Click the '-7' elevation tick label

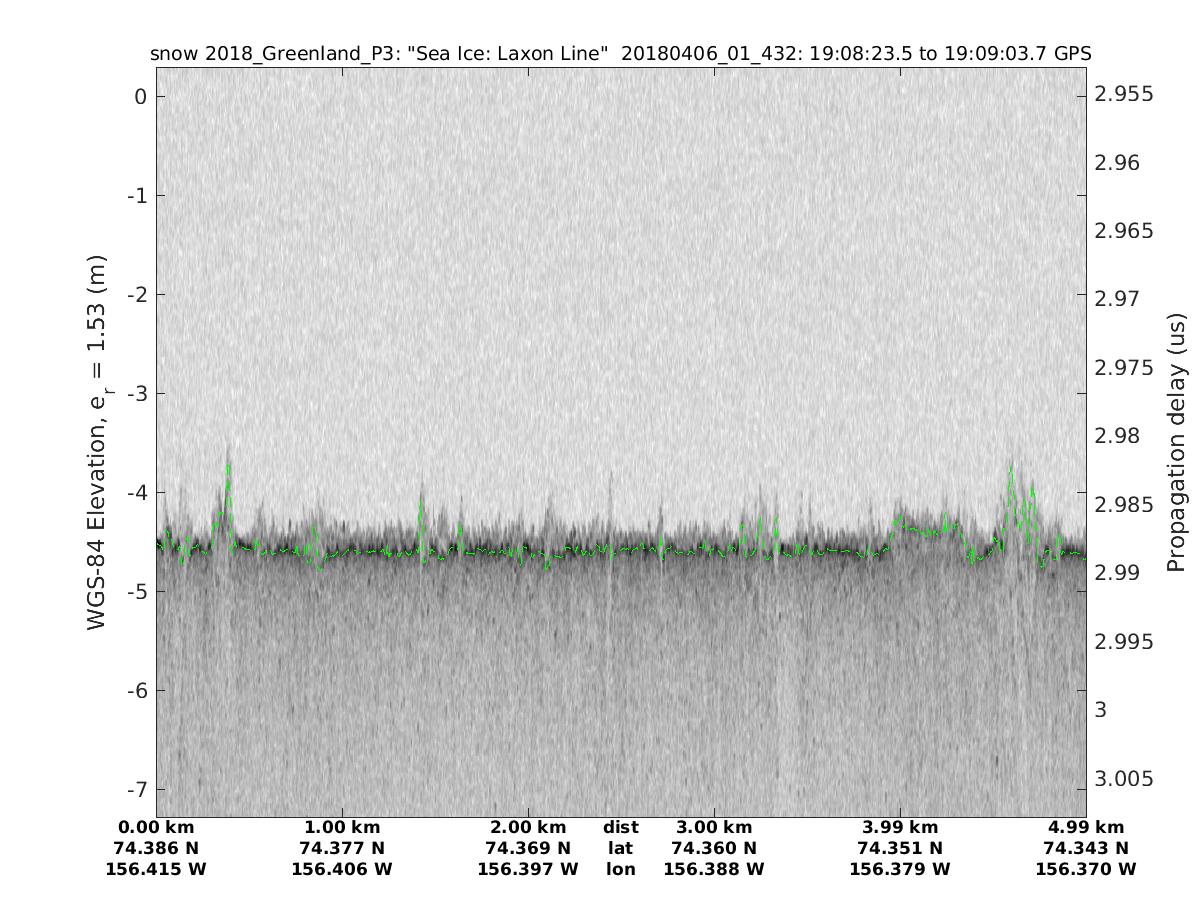point(137,789)
